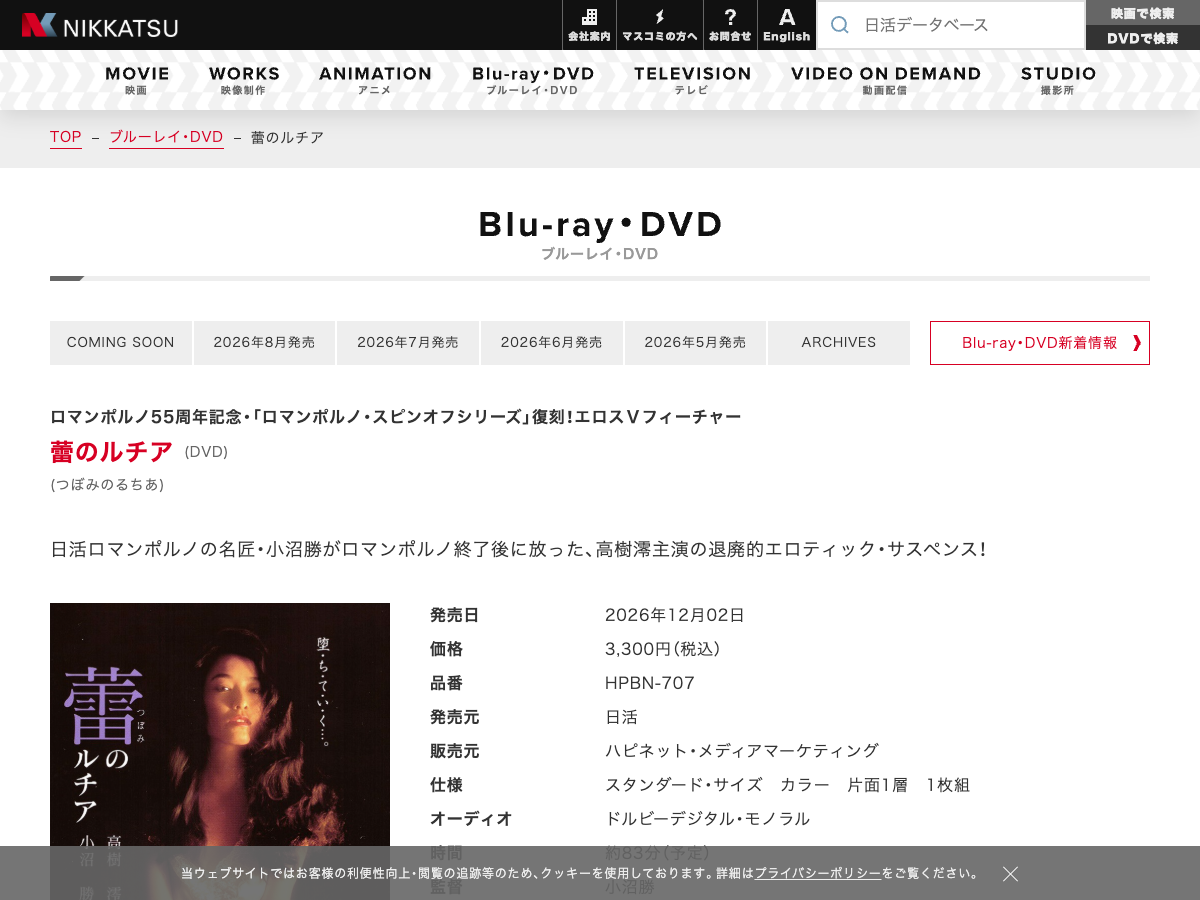Dismiss the cookie notice banner
The height and width of the screenshot is (900, 1200).
pos(1011,874)
